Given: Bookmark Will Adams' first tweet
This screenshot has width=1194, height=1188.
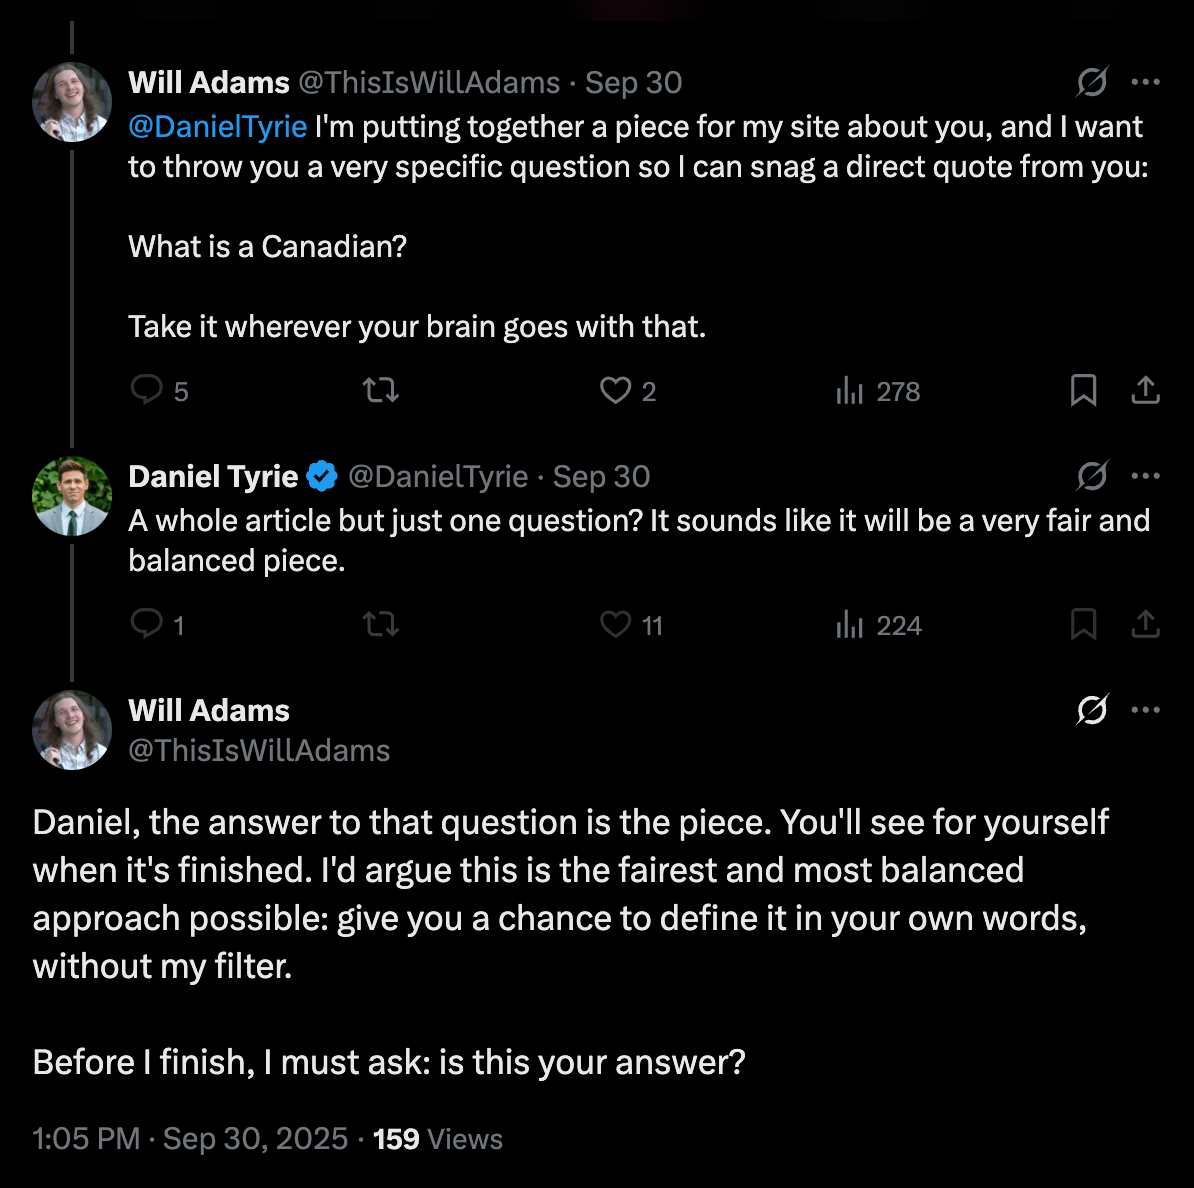Looking at the screenshot, I should pos(1083,390).
